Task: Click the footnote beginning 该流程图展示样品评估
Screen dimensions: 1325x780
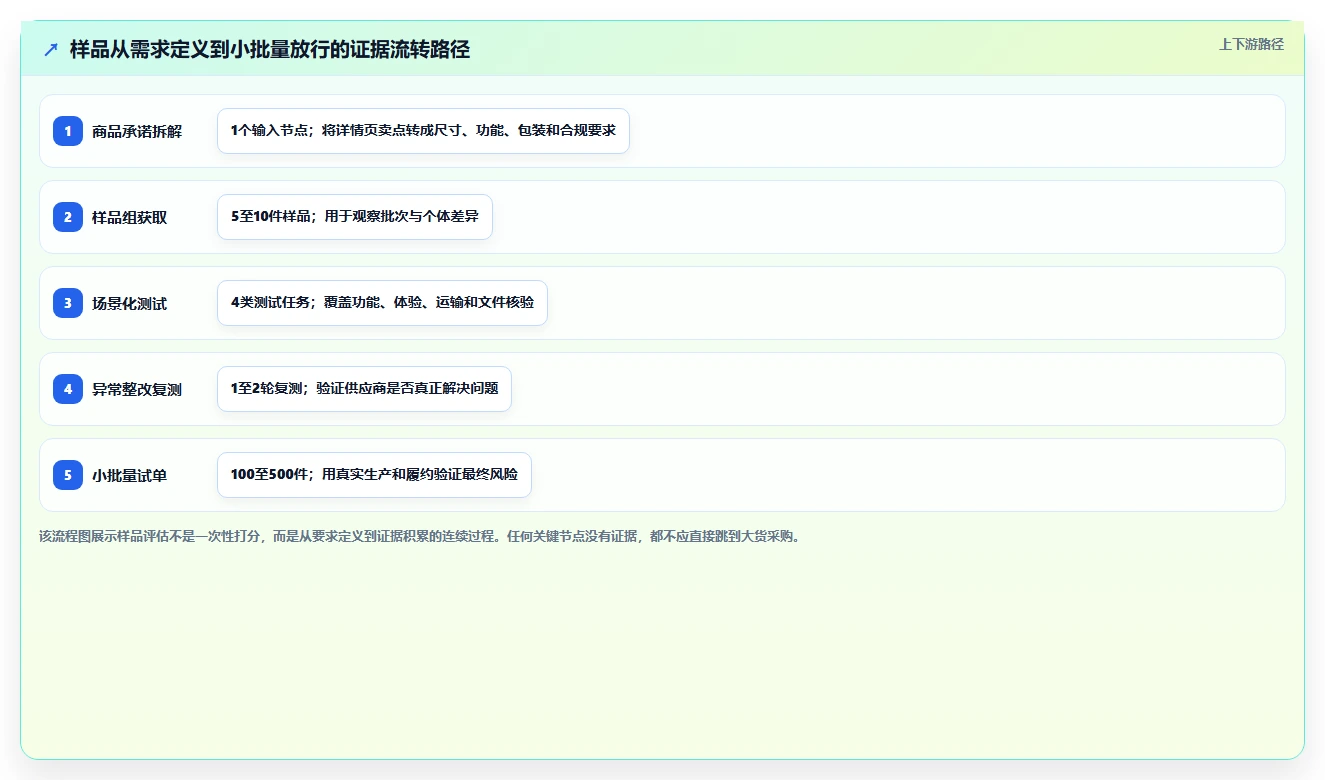Action: point(420,536)
